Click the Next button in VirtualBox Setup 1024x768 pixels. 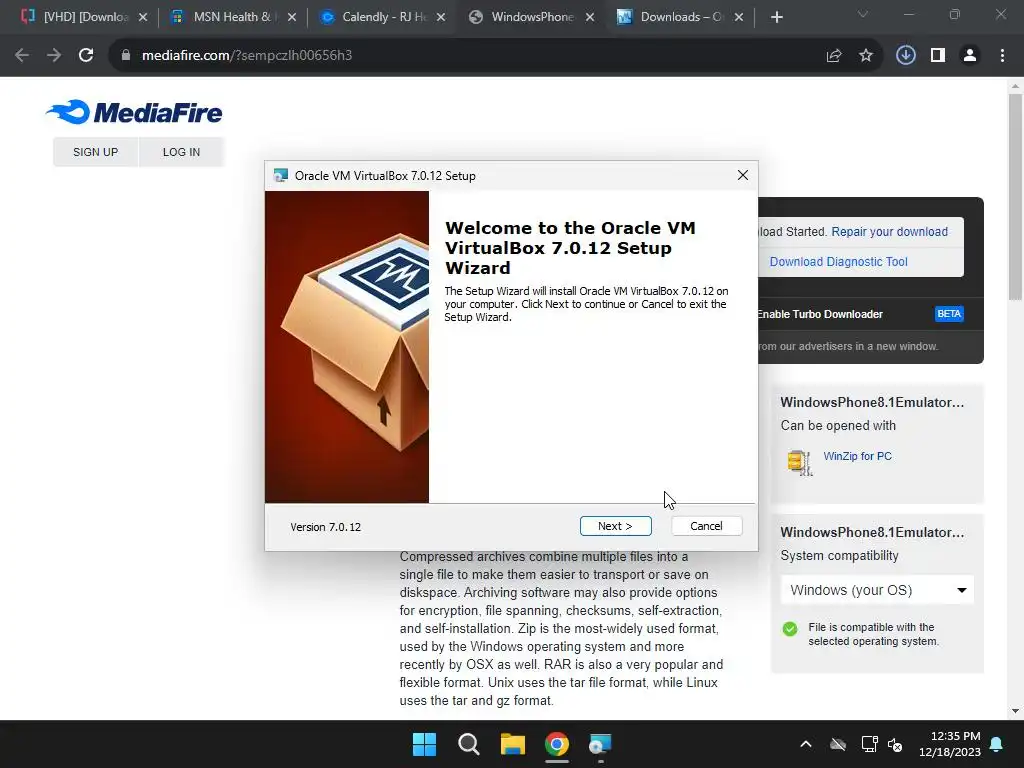pos(615,526)
